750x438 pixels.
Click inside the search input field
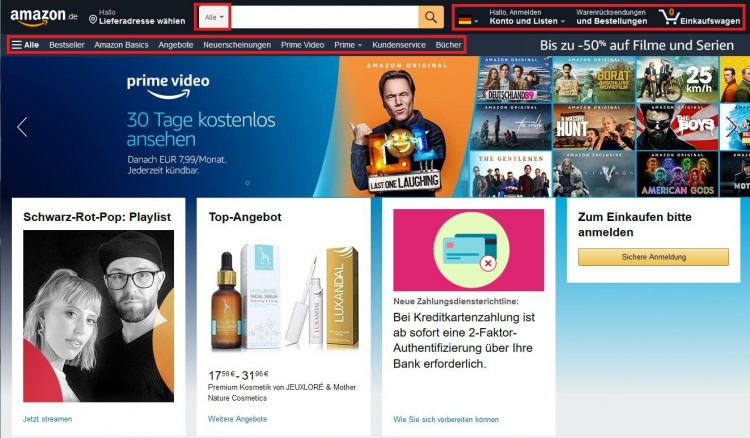point(324,17)
